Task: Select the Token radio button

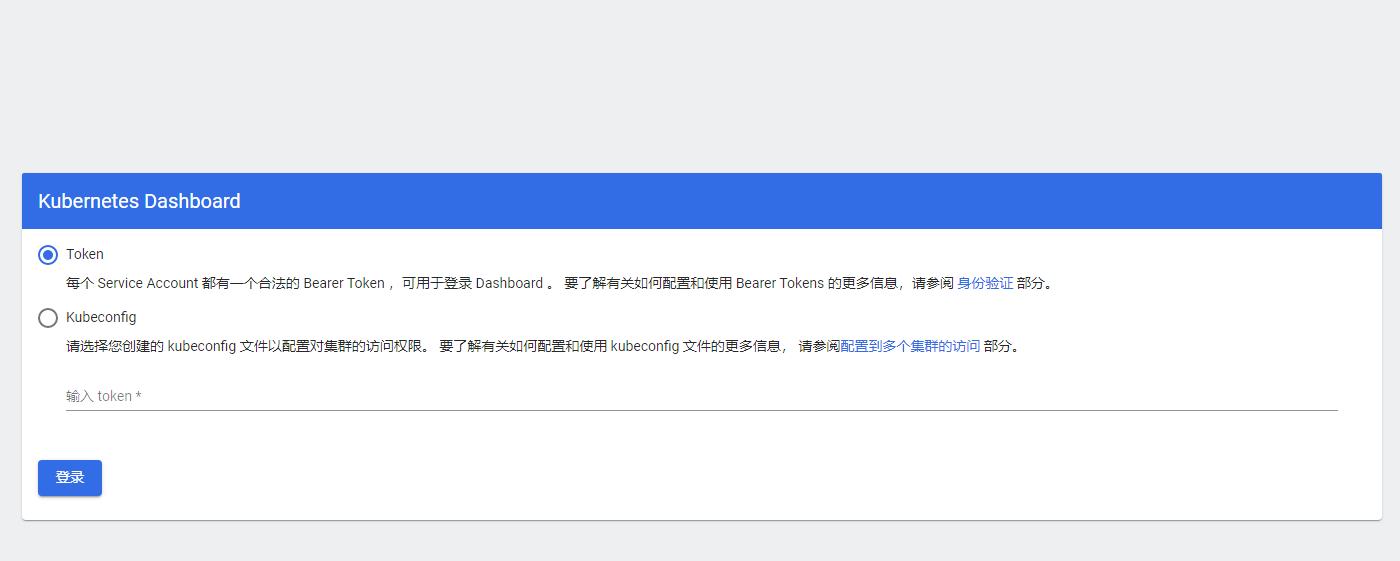Action: 48,255
